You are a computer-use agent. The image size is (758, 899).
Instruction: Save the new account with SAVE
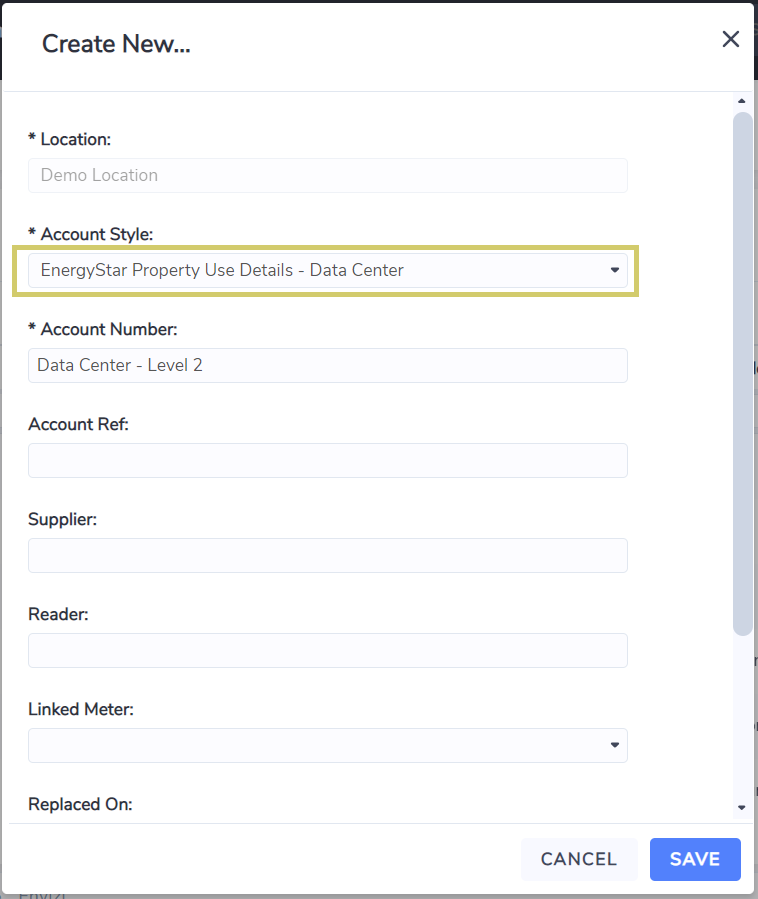click(695, 859)
